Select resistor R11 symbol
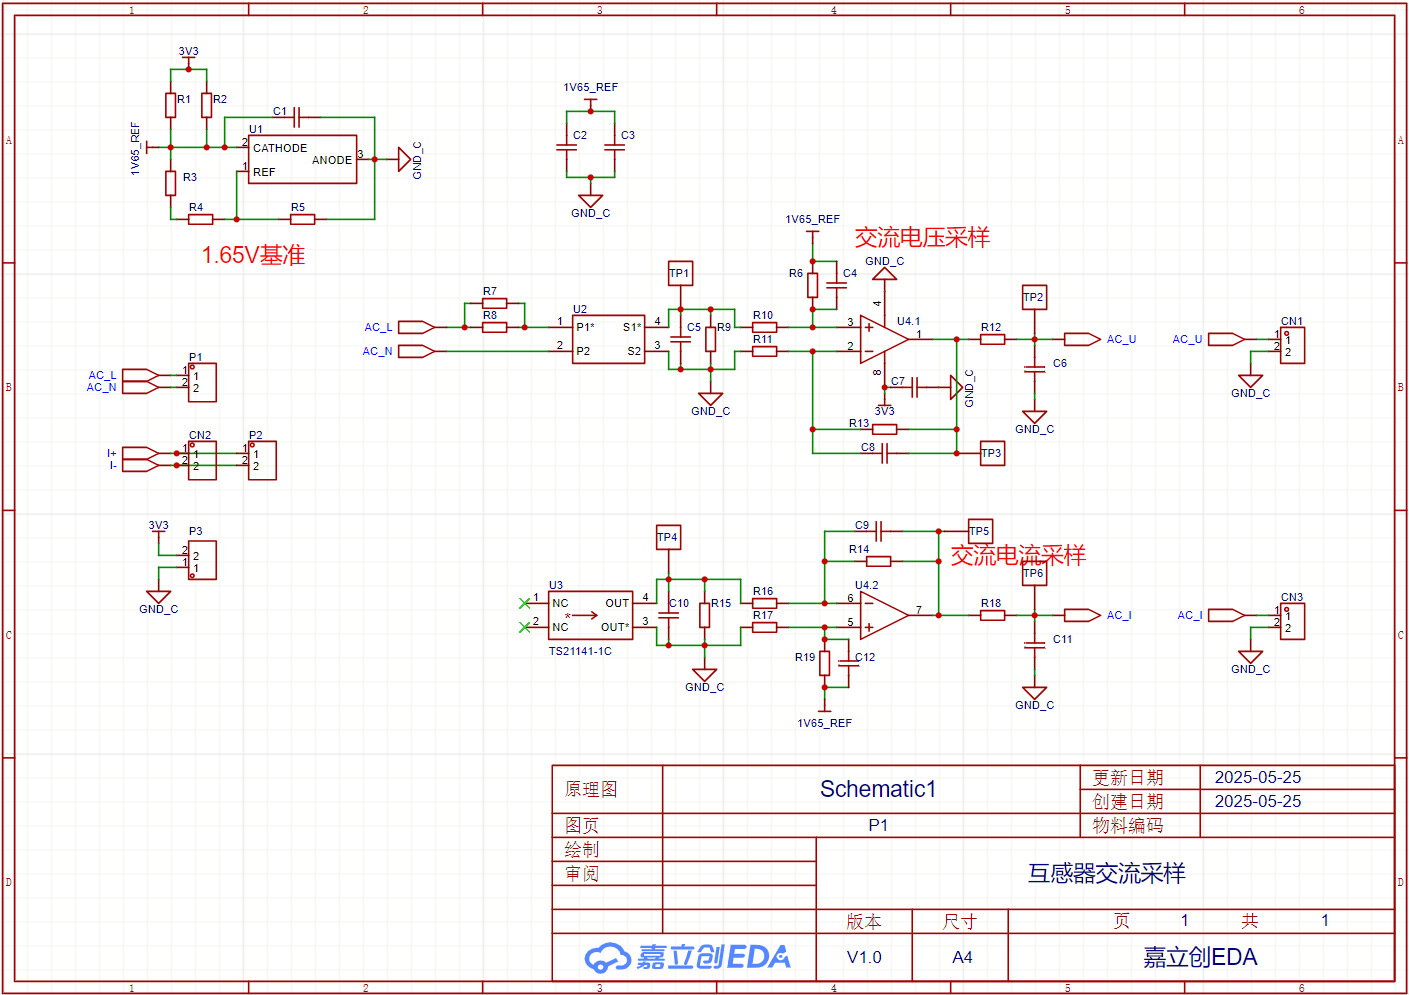 (765, 351)
